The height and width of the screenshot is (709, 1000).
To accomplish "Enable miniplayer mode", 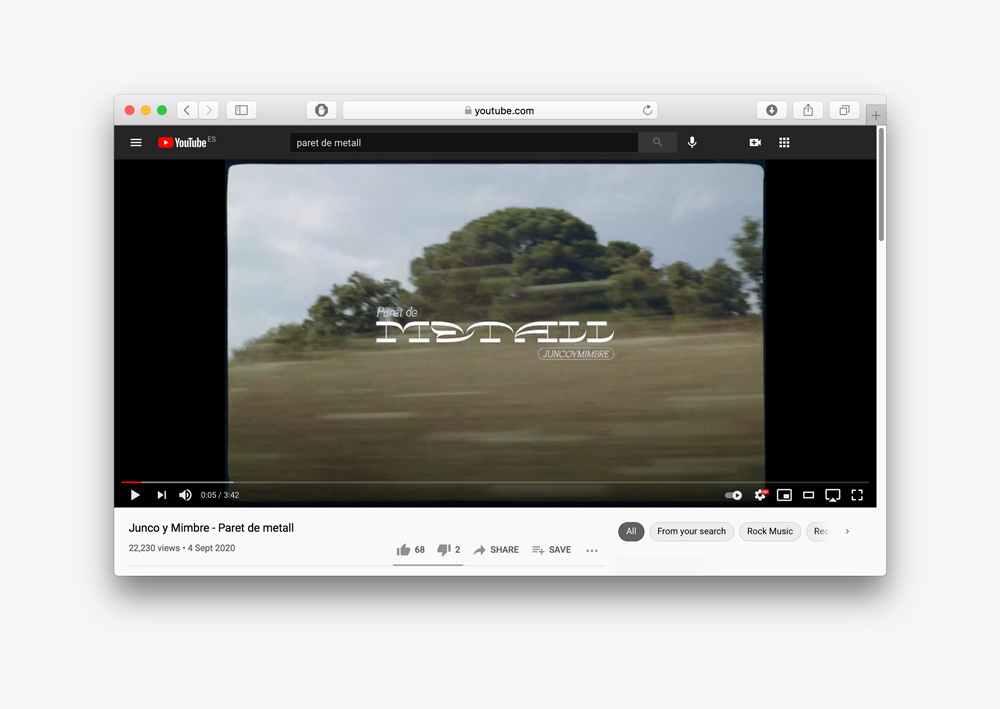I will [x=784, y=495].
